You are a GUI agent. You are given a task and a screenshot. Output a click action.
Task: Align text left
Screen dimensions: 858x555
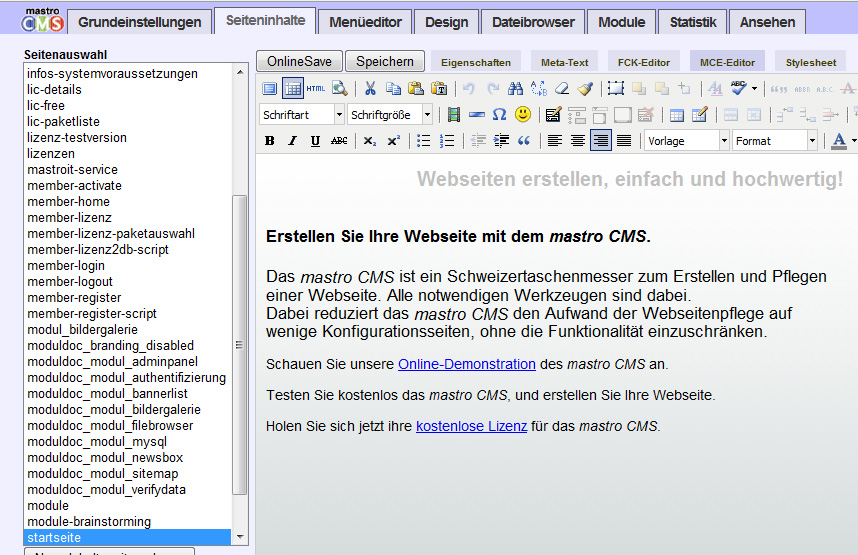[x=554, y=141]
